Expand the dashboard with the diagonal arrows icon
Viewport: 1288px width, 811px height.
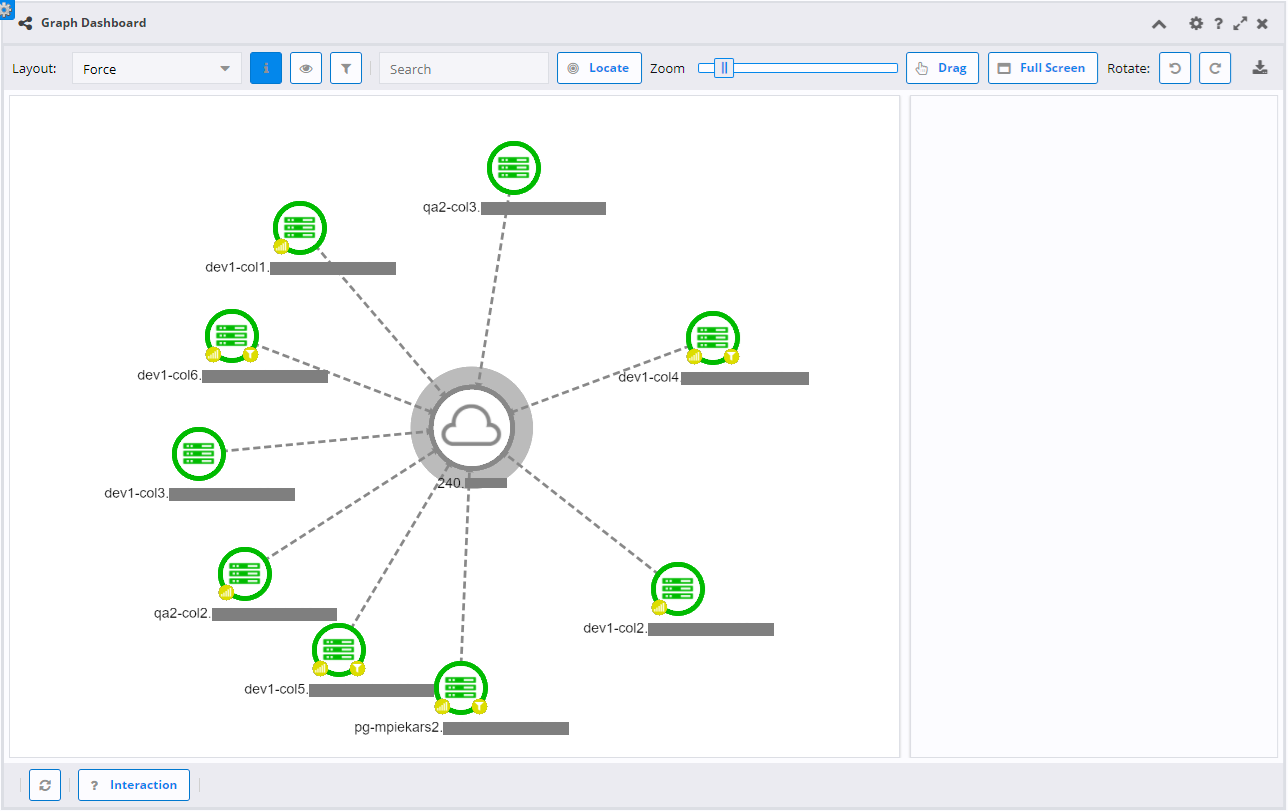[1241, 22]
